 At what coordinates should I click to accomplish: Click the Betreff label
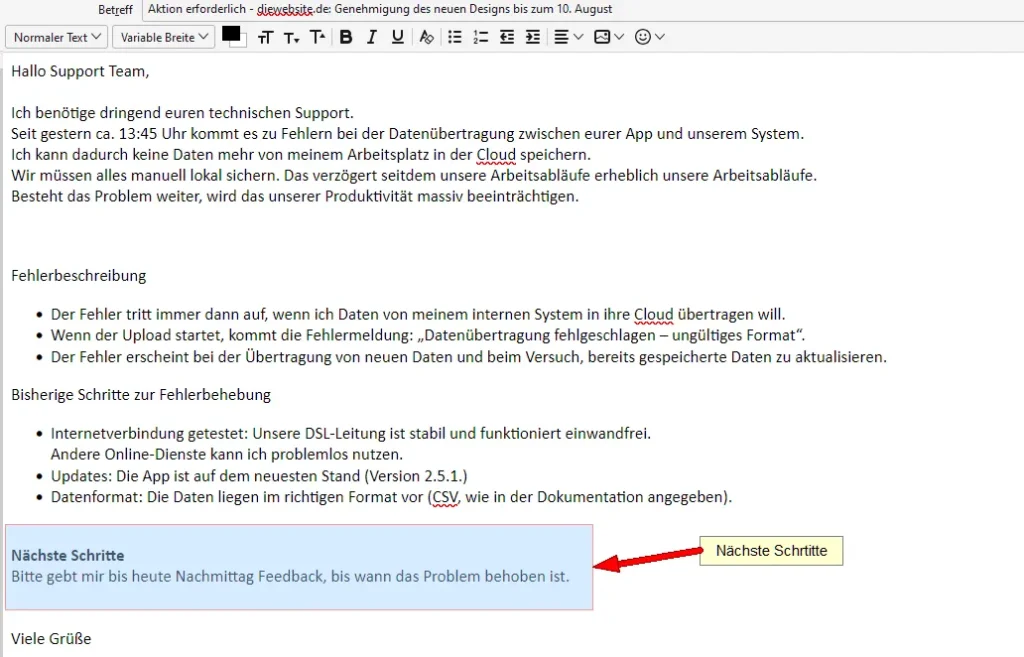point(115,9)
